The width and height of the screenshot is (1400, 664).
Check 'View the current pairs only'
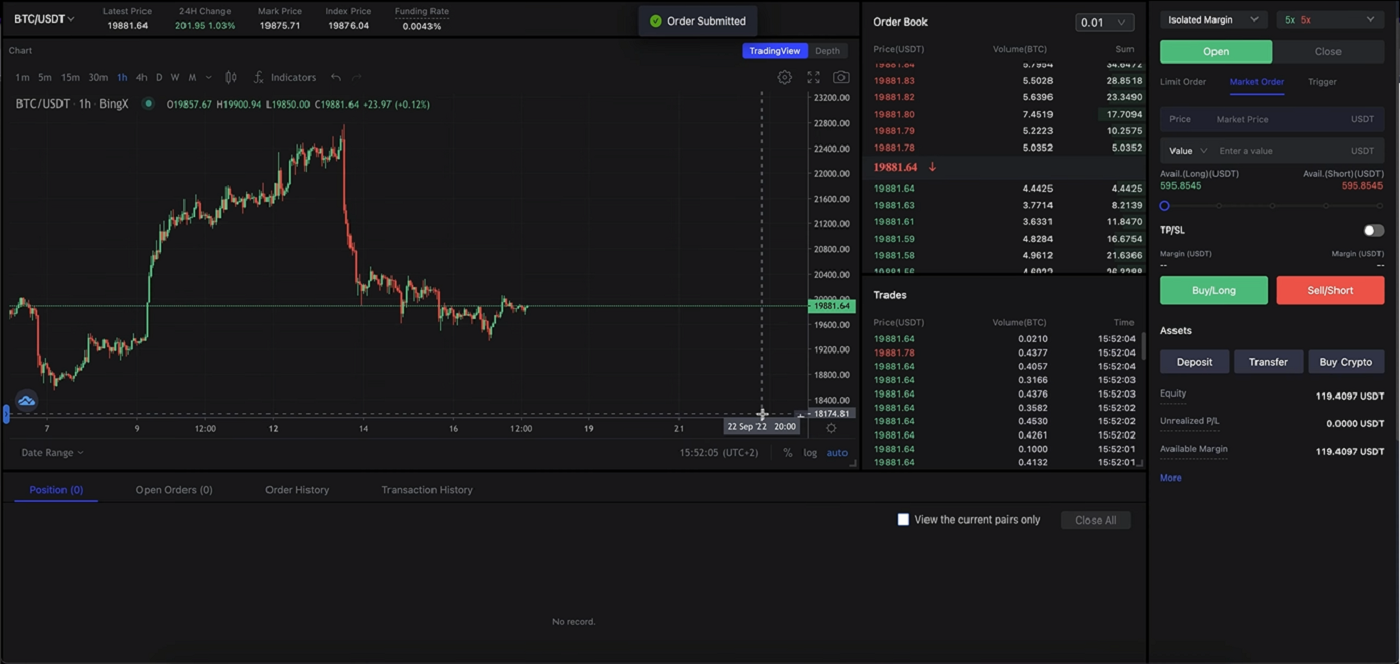tap(903, 519)
